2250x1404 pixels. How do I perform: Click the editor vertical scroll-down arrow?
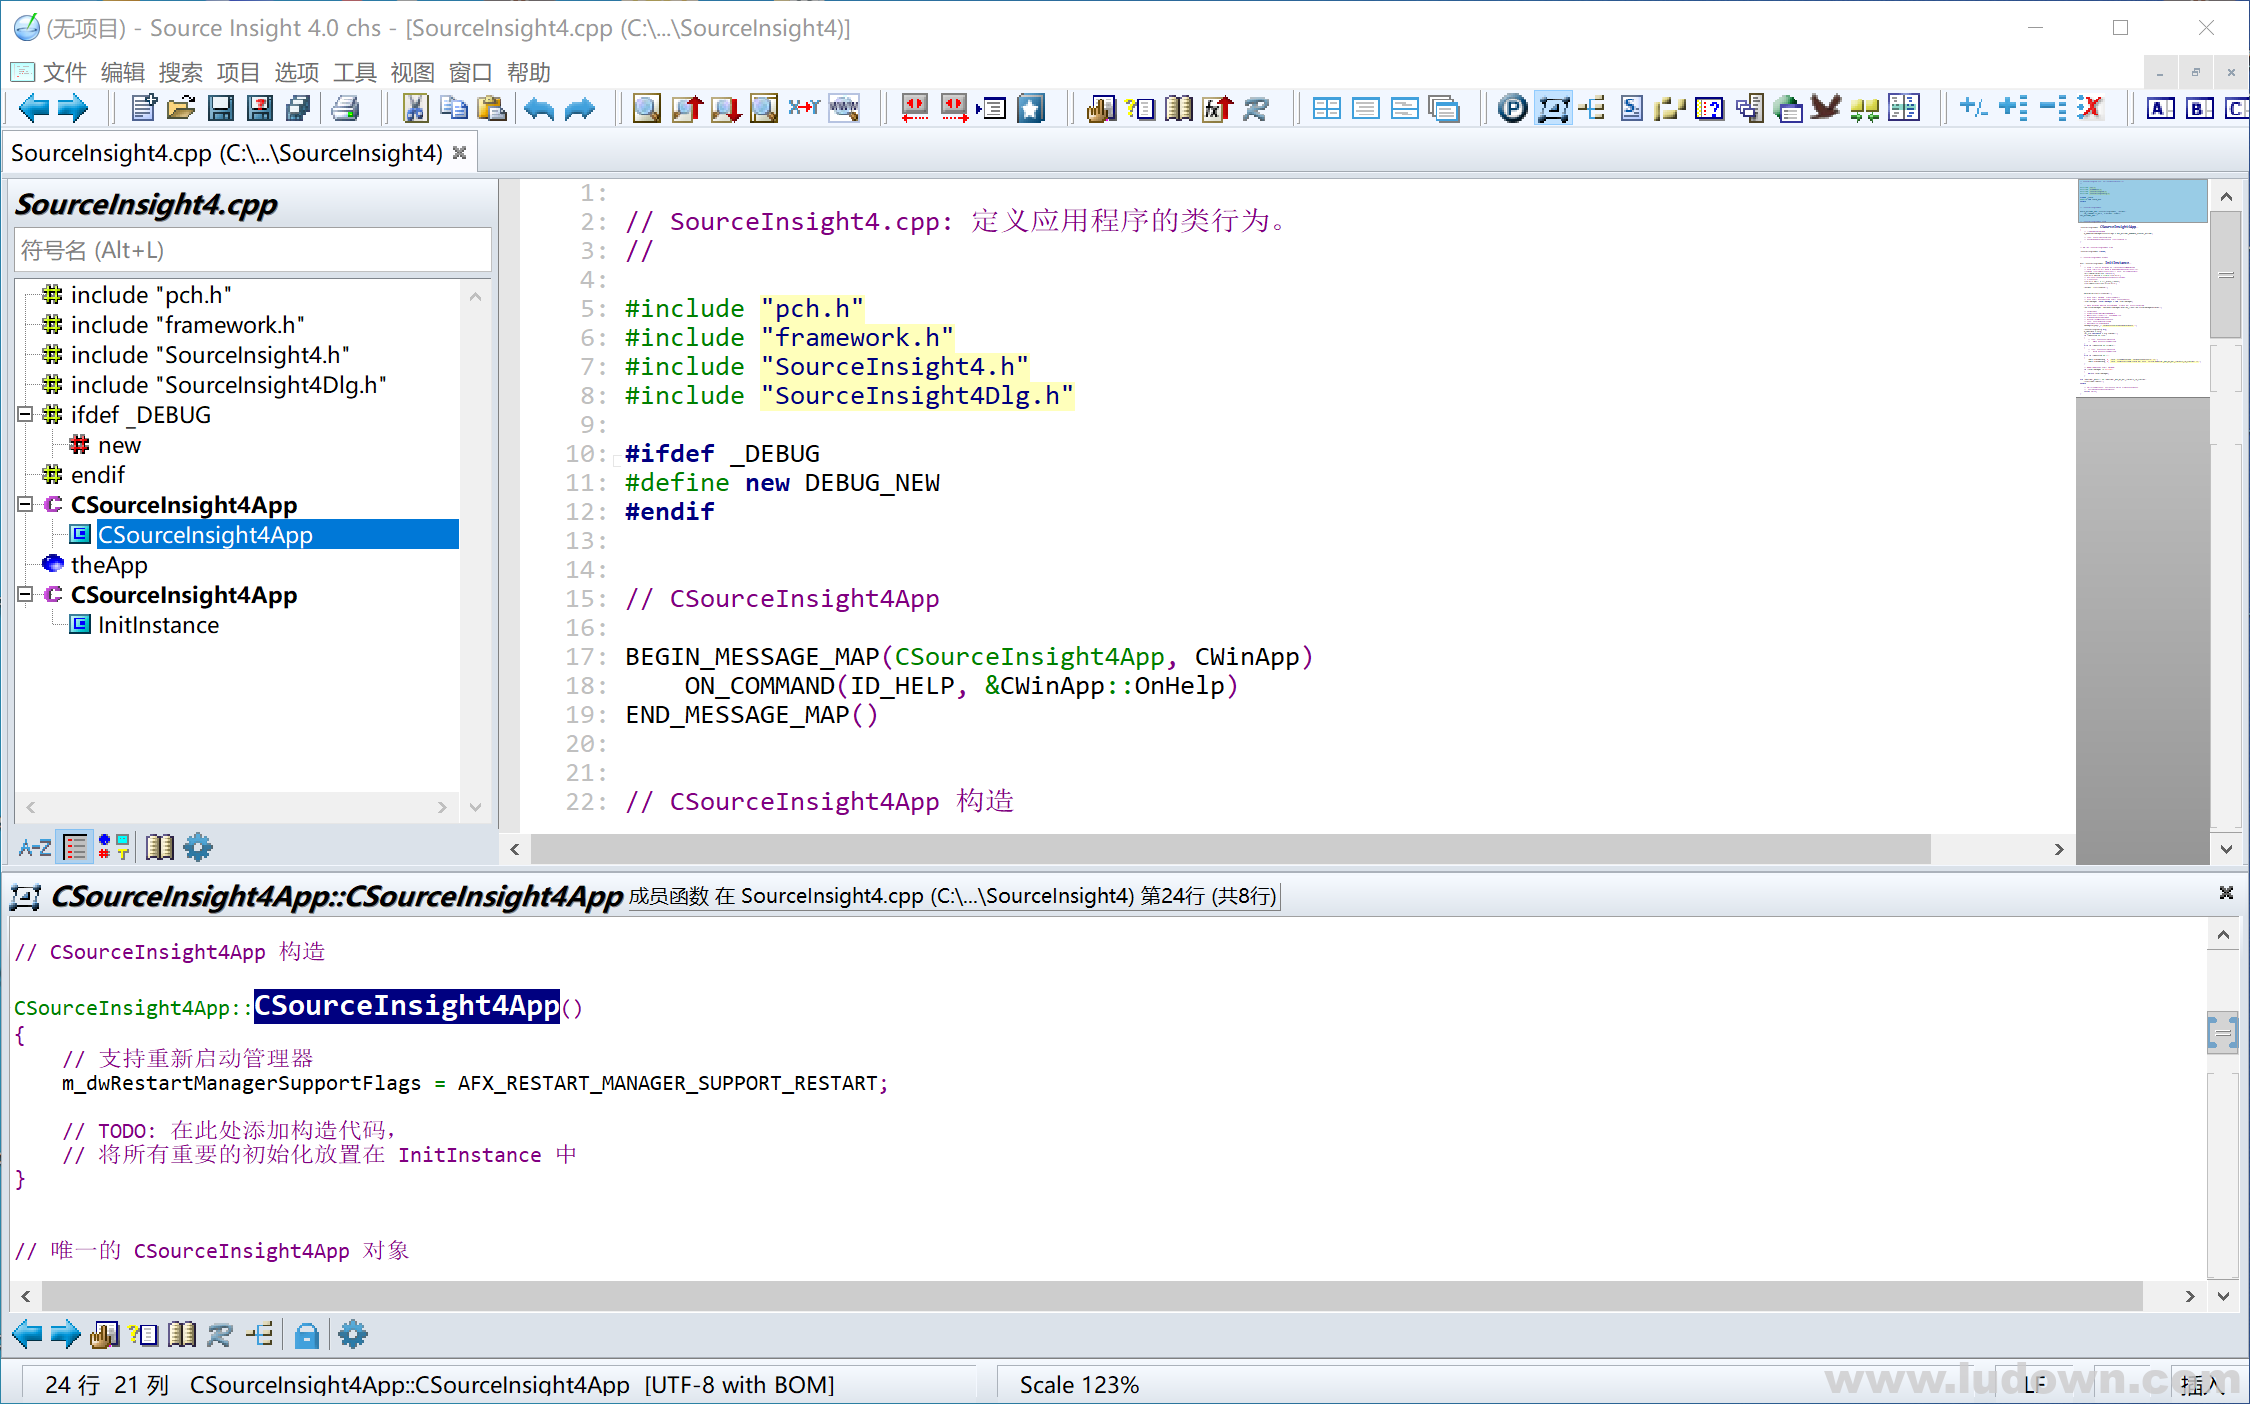tap(2226, 849)
